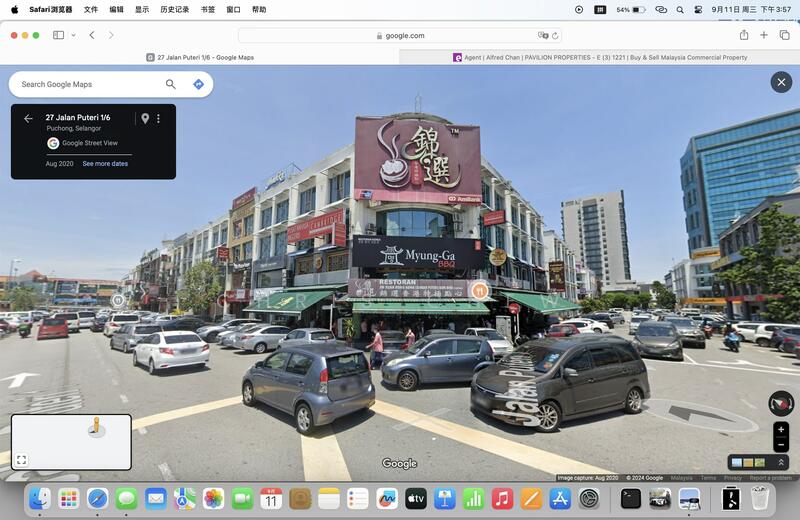Open Apple TV from the Dock
Image resolution: width=800 pixels, height=520 pixels.
[x=416, y=499]
